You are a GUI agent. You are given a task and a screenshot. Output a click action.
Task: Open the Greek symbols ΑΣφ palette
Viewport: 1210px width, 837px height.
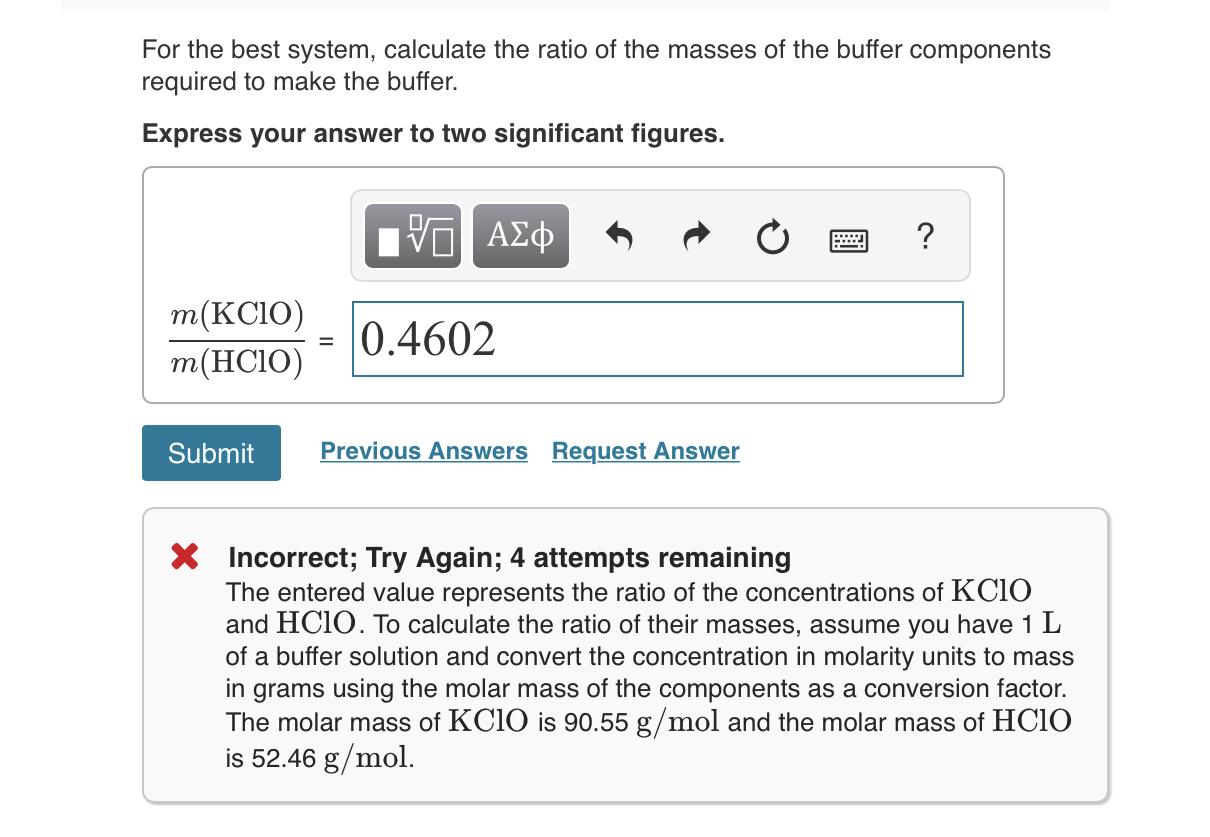(x=520, y=236)
